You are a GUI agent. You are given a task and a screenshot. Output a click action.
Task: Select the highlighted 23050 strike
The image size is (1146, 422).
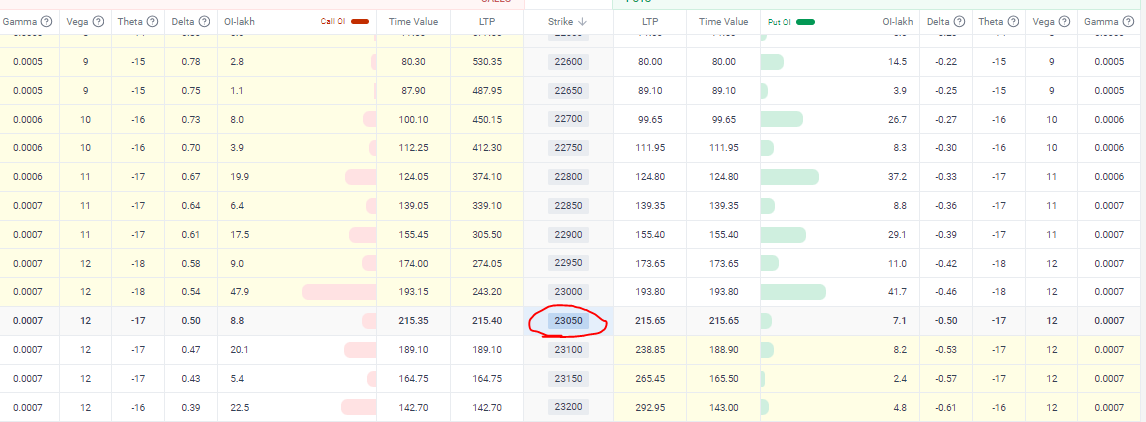coord(569,320)
